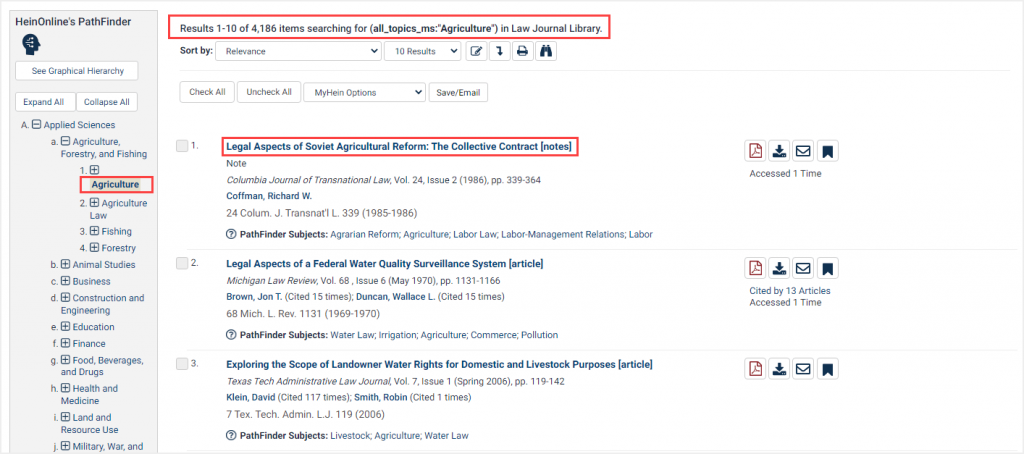This screenshot has height=454, width=1024.
Task: Click the print results icon
Action: (x=522, y=51)
